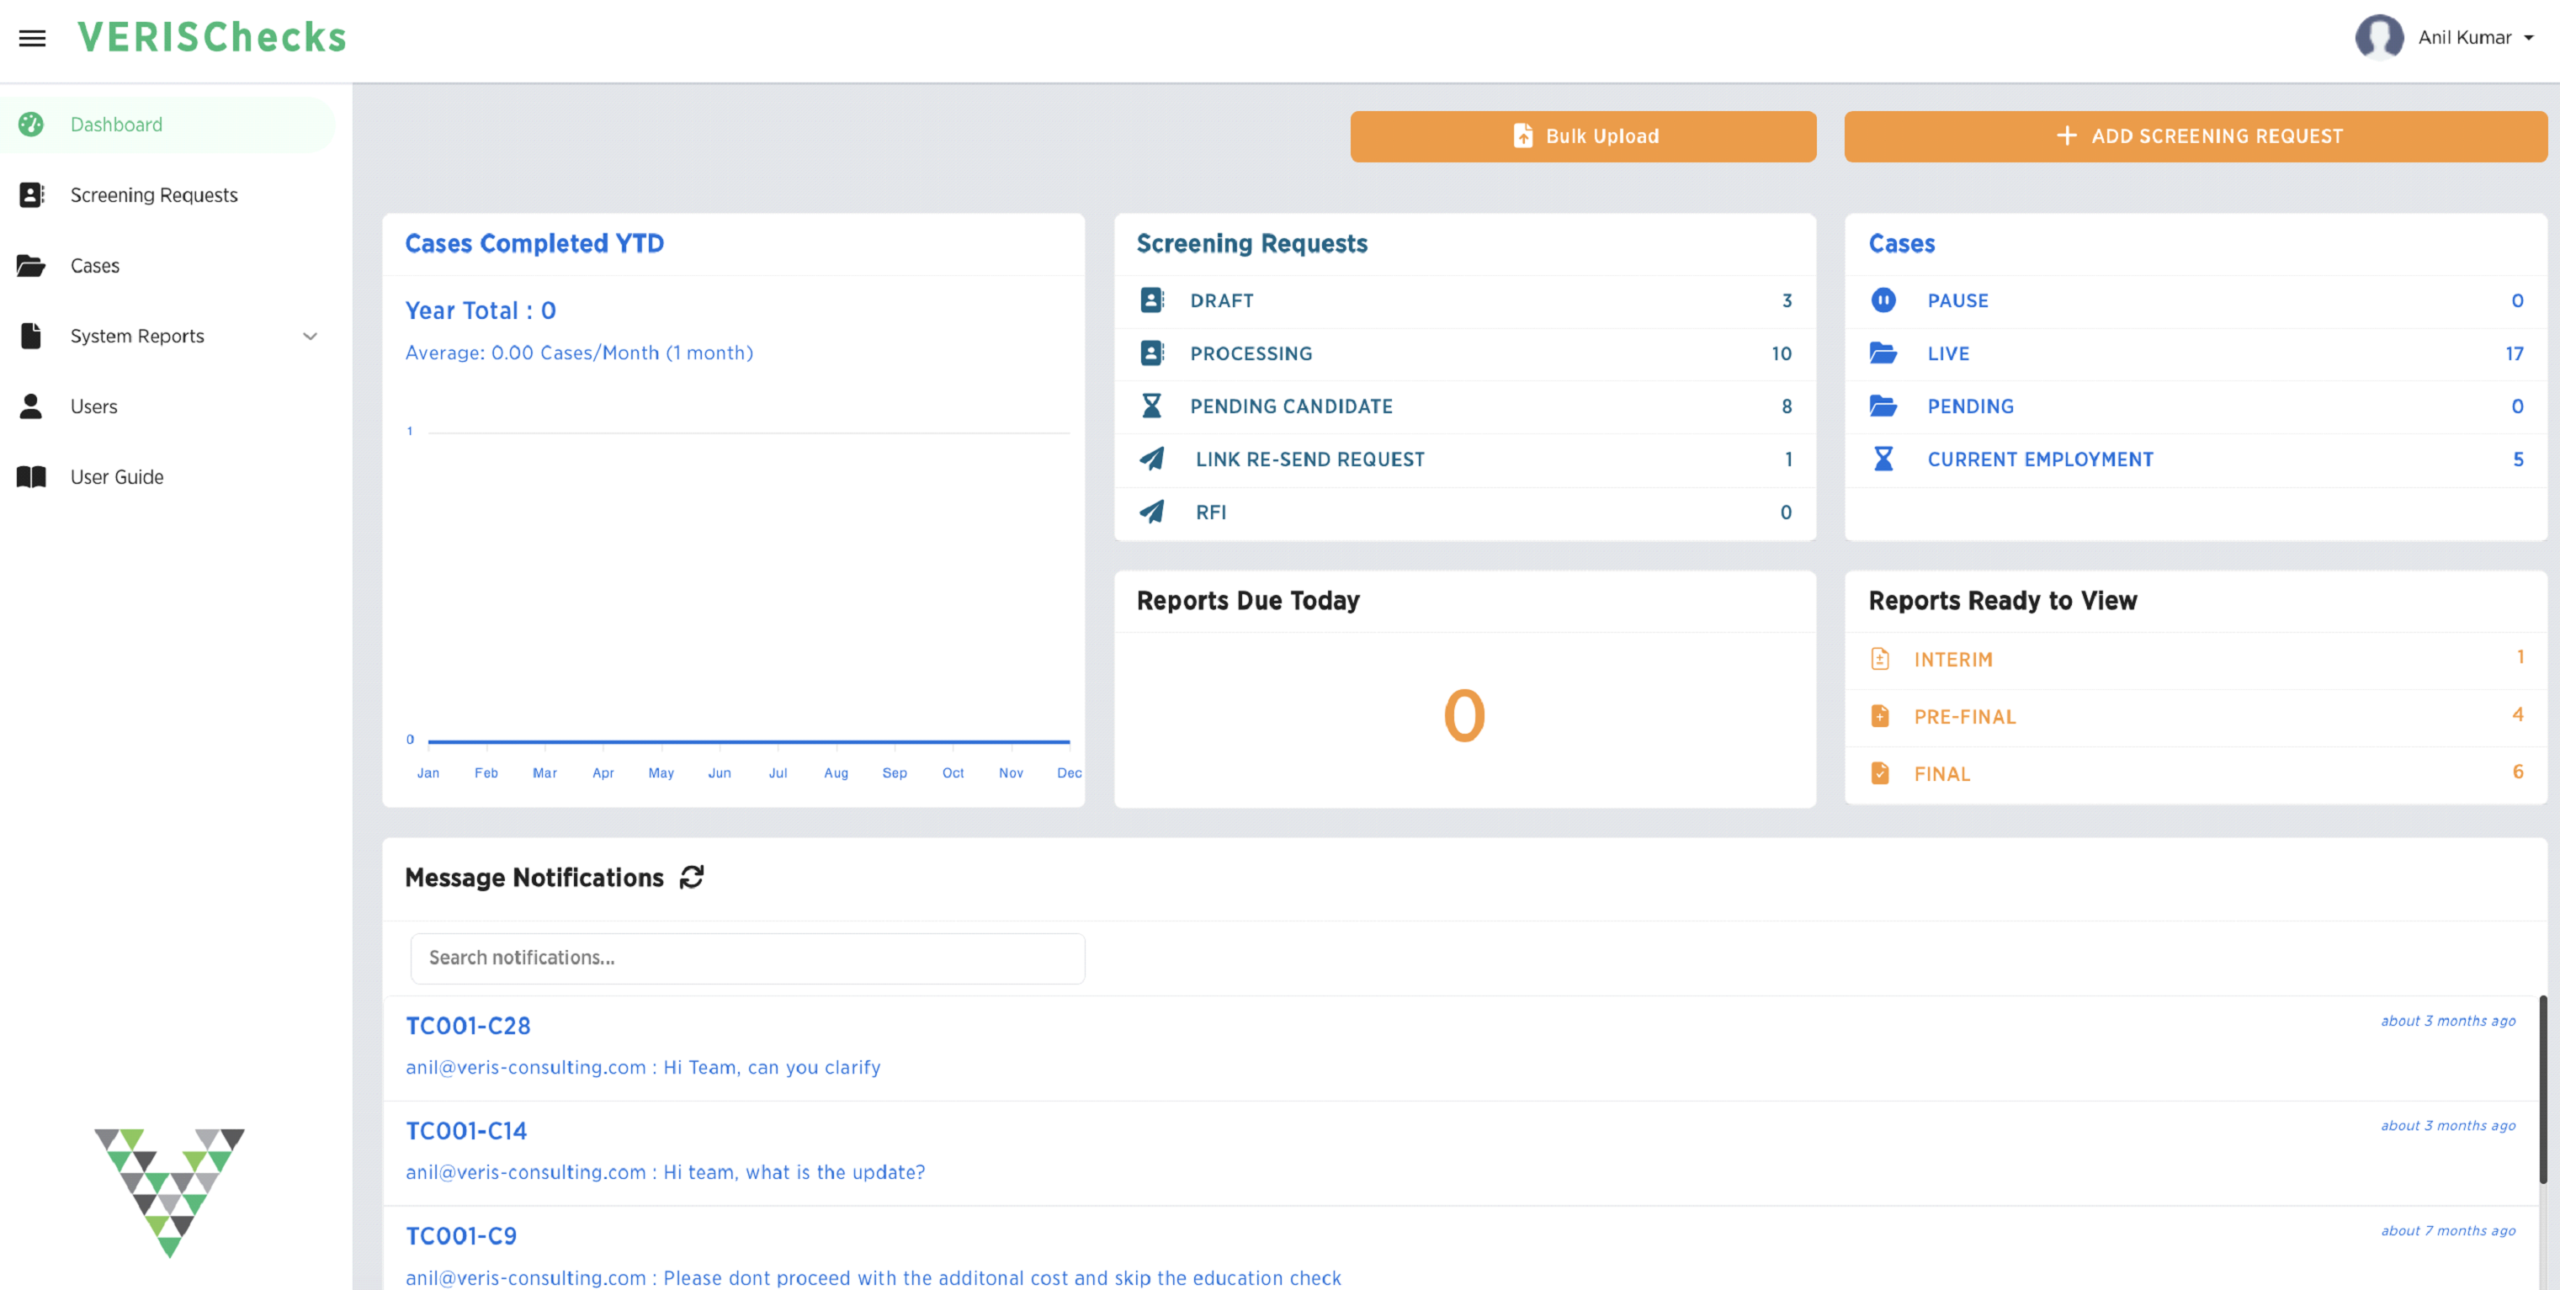Click Link Re-send Request paper plane icon
The width and height of the screenshot is (2560, 1290).
tap(1152, 459)
